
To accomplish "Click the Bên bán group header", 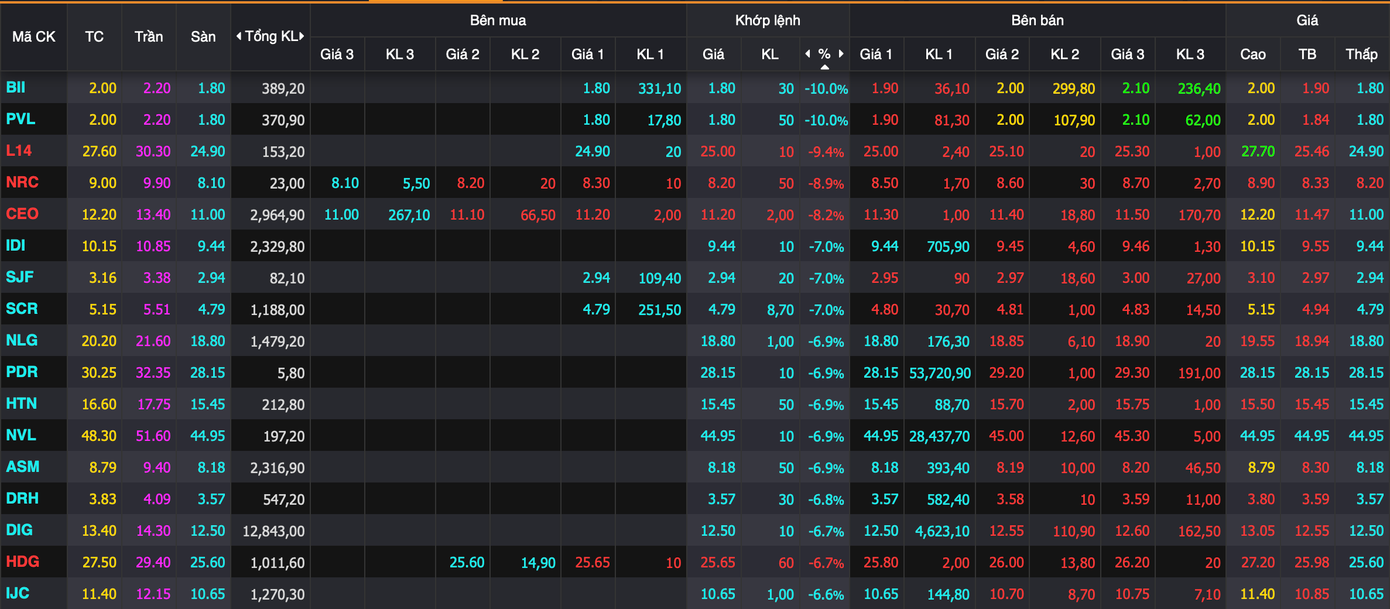I will (1037, 20).
